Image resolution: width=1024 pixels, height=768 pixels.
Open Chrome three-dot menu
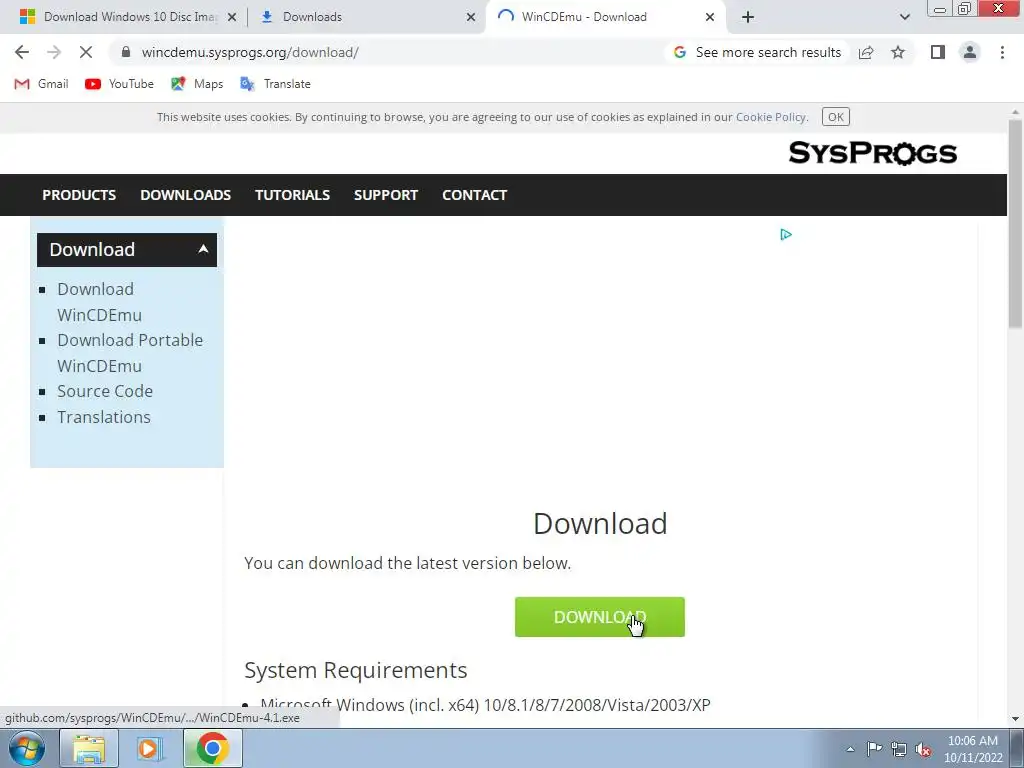[x=1002, y=52]
